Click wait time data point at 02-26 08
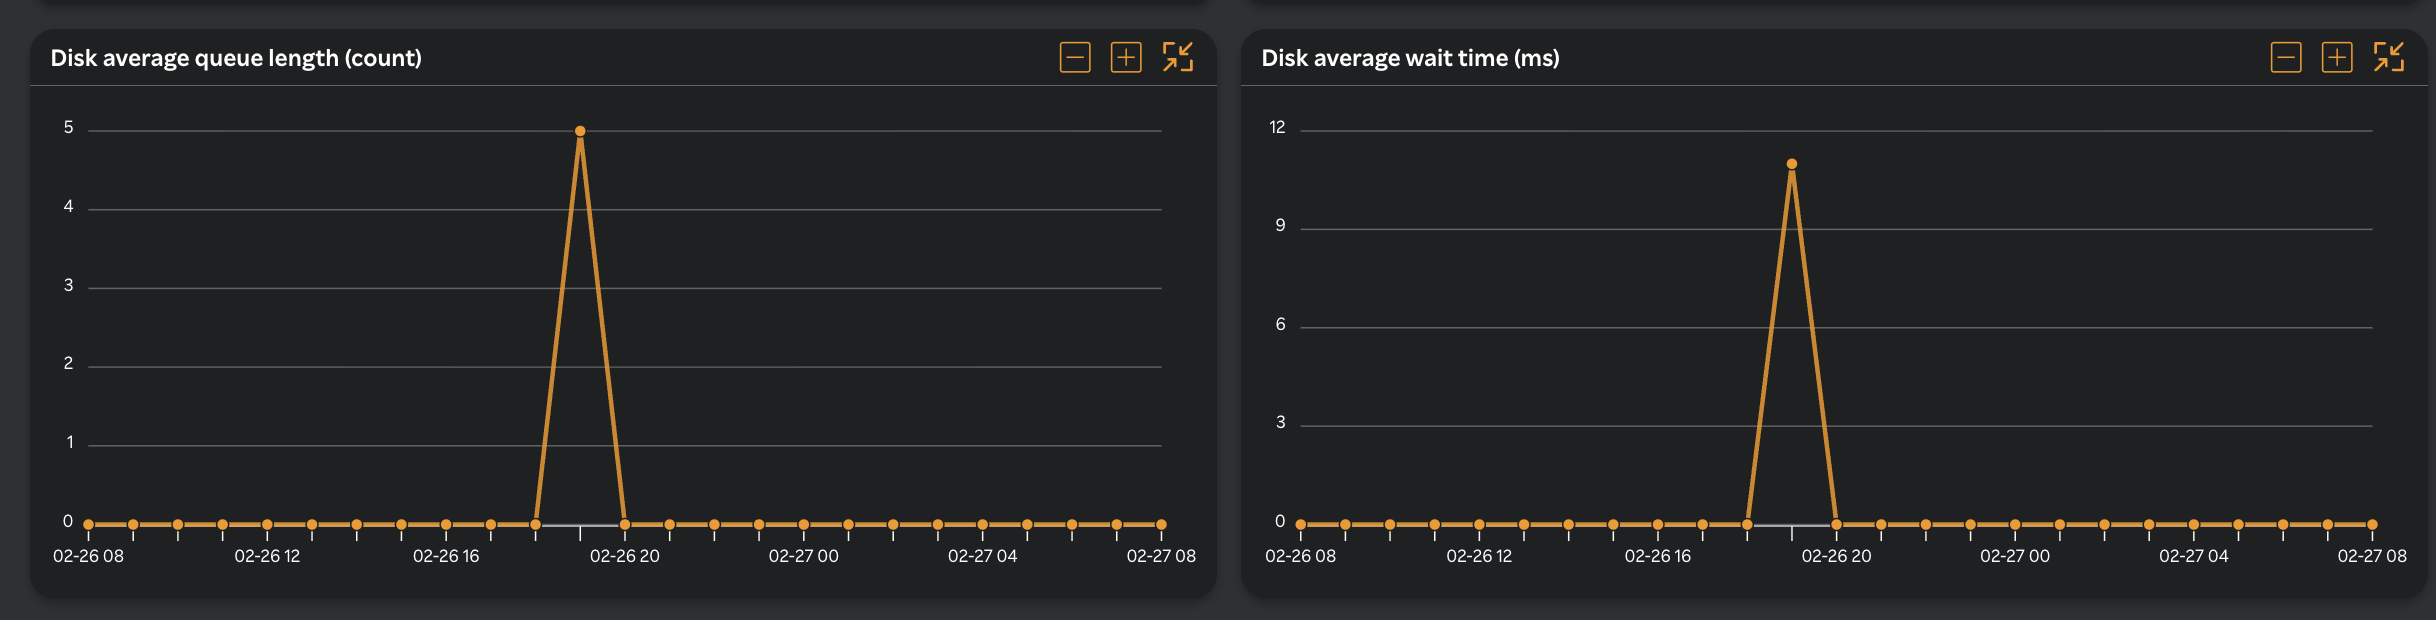This screenshot has width=2436, height=620. point(1301,524)
